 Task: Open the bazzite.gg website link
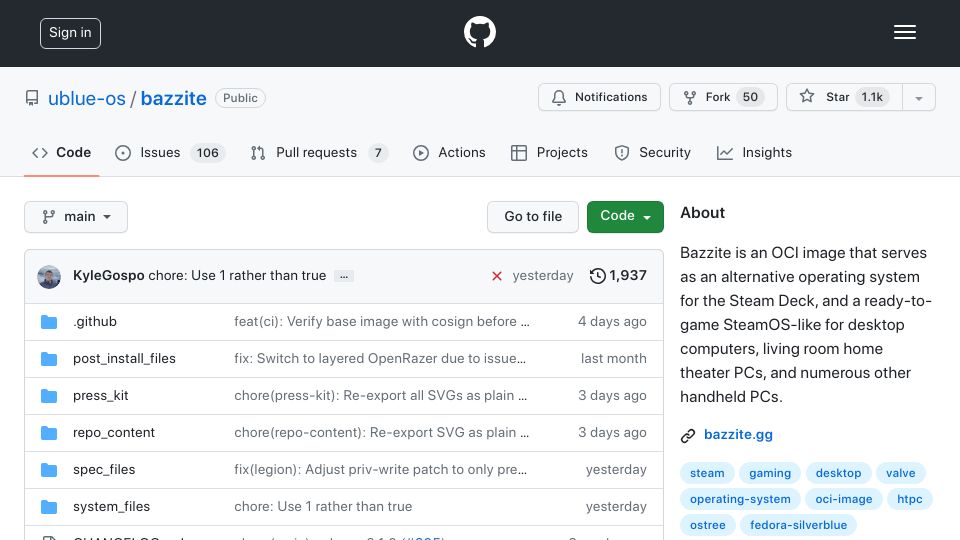(738, 435)
